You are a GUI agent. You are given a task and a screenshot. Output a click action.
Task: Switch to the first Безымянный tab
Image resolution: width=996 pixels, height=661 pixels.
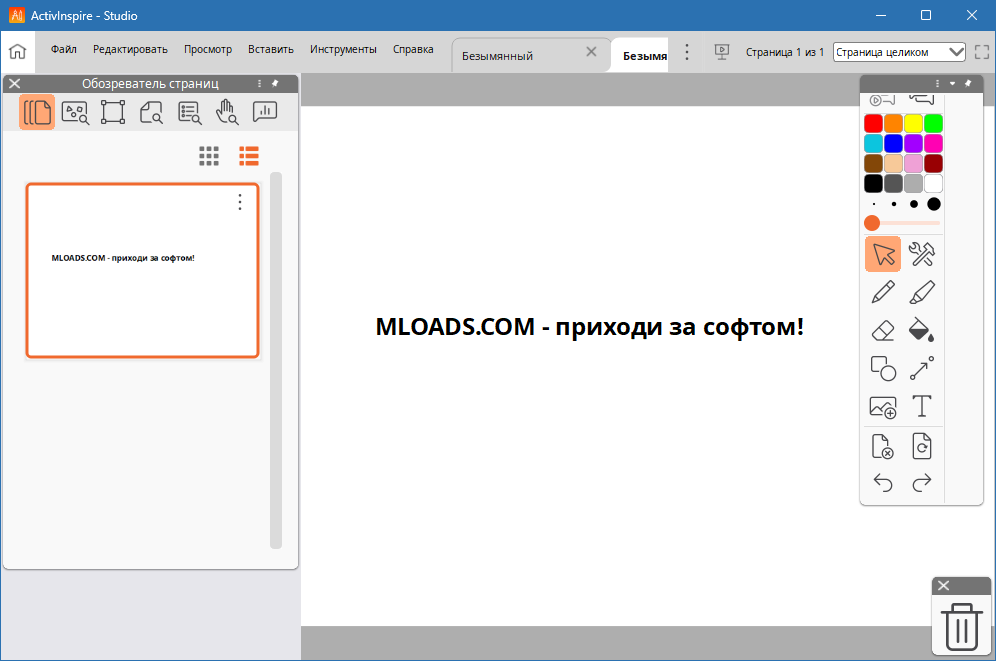click(497, 56)
